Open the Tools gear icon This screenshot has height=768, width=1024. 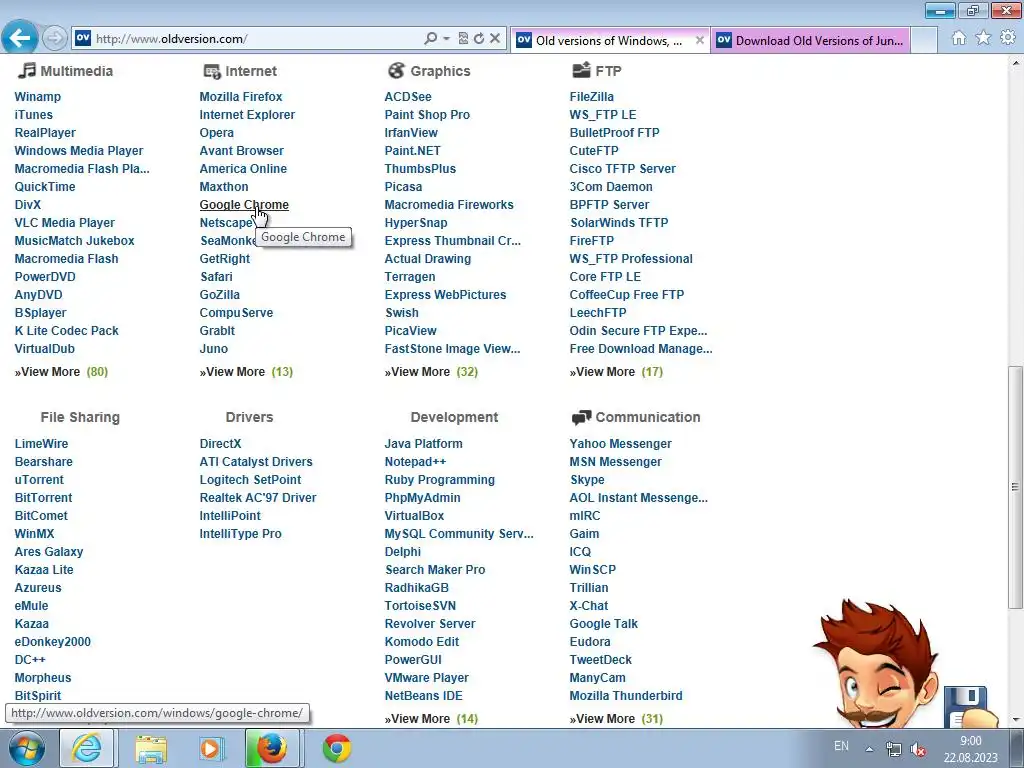coord(1008,38)
